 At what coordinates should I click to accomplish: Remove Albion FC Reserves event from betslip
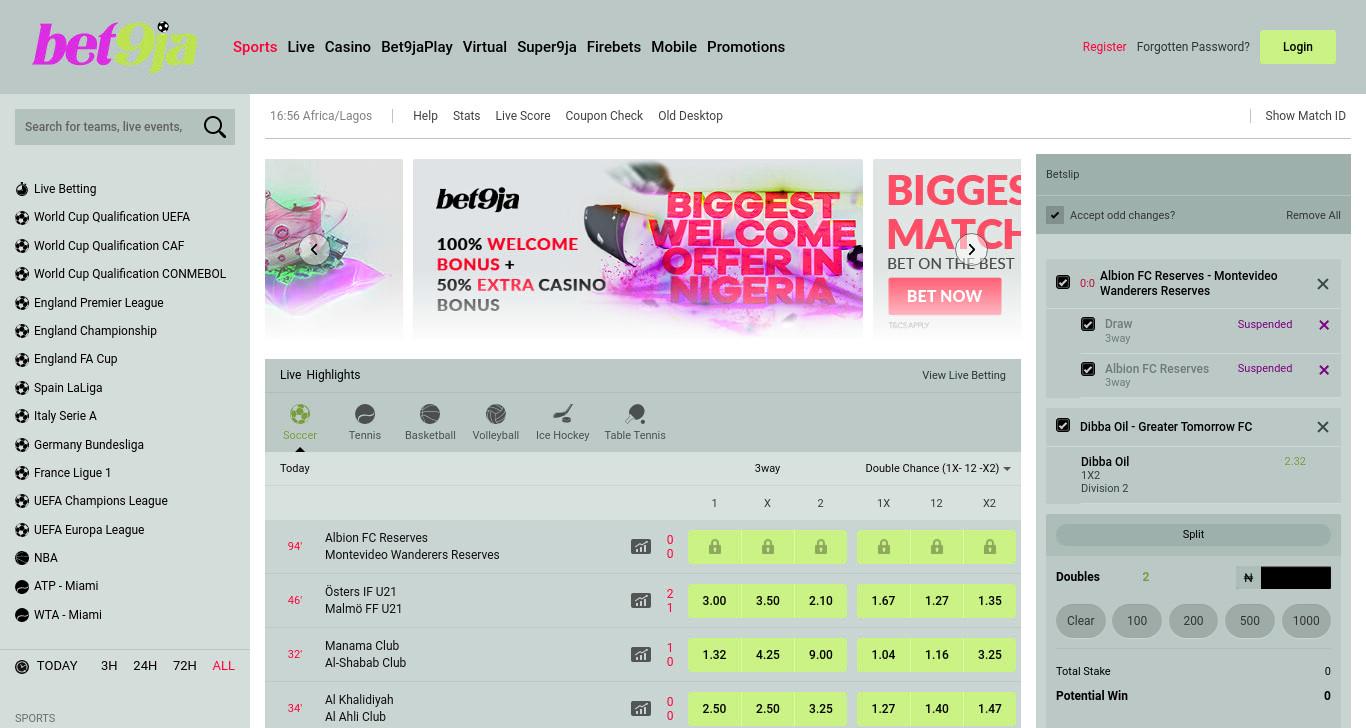(x=1323, y=284)
